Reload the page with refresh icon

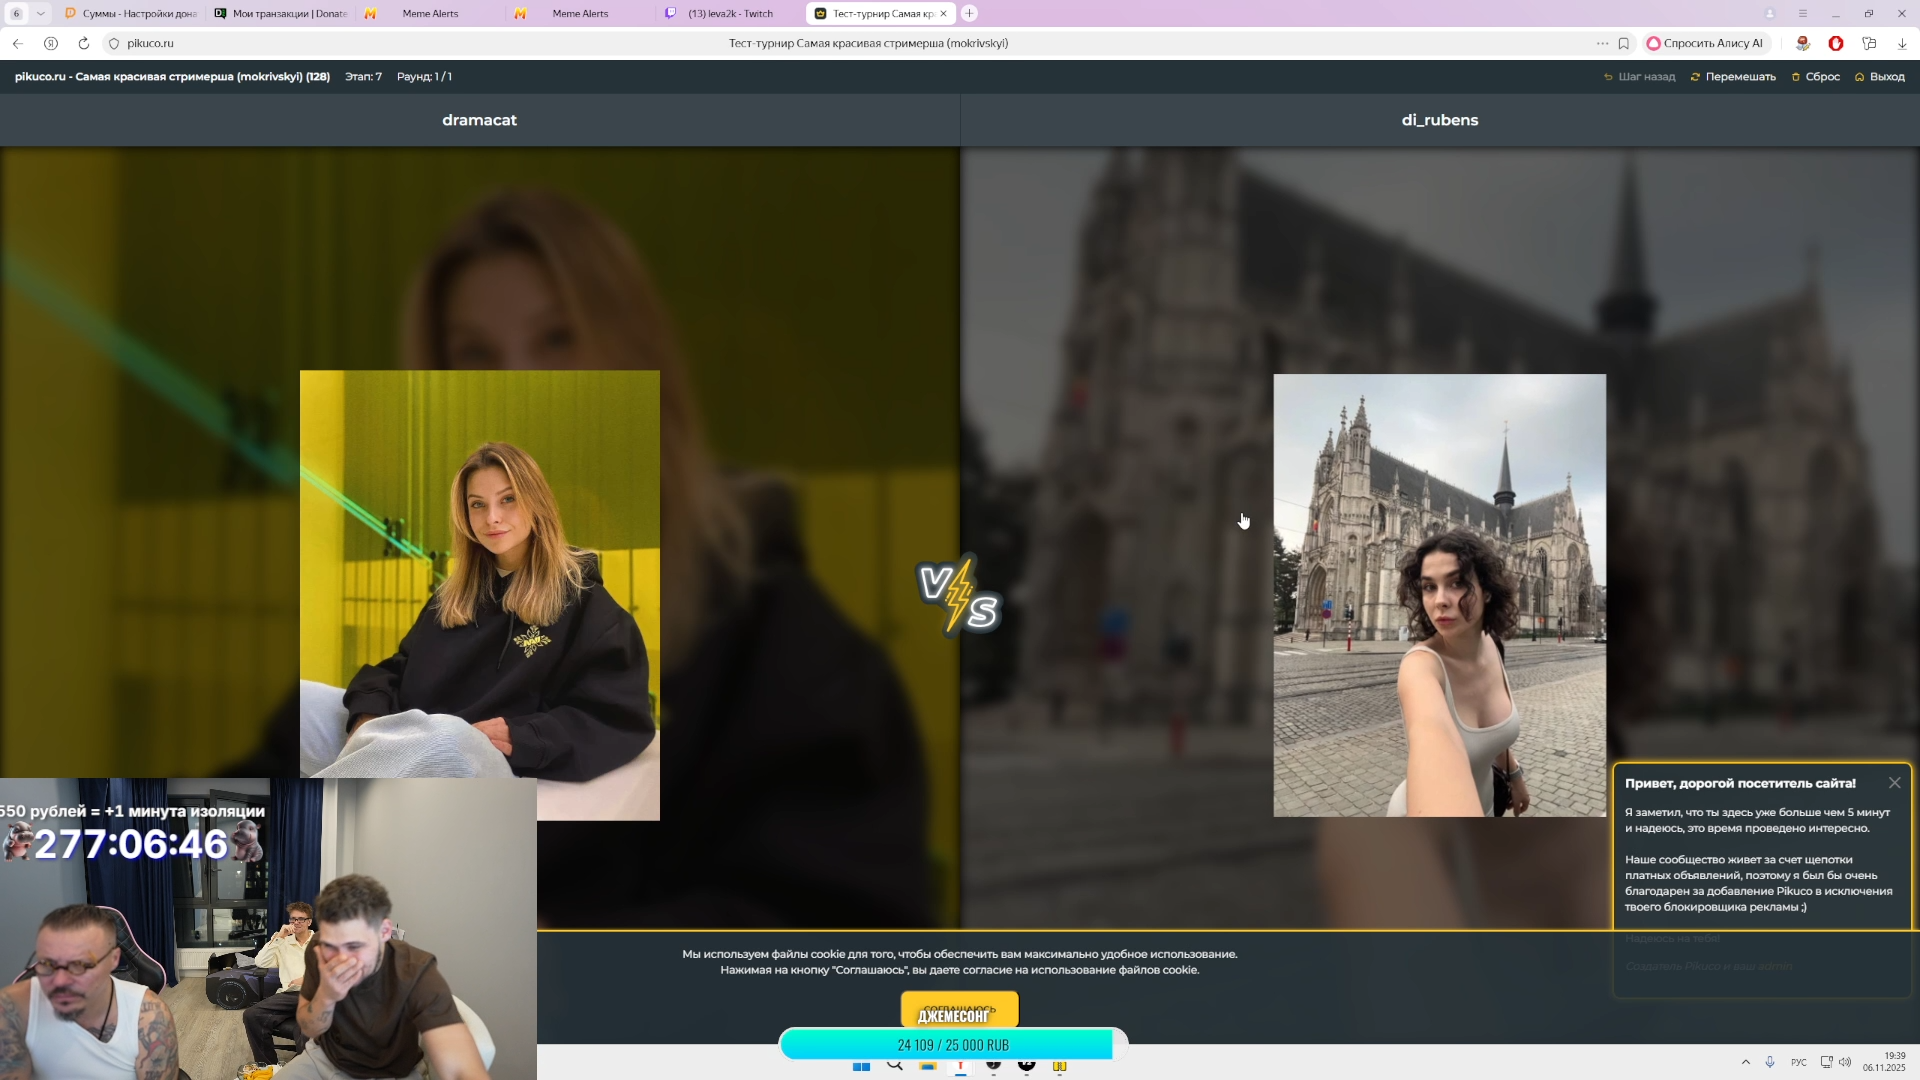click(84, 43)
